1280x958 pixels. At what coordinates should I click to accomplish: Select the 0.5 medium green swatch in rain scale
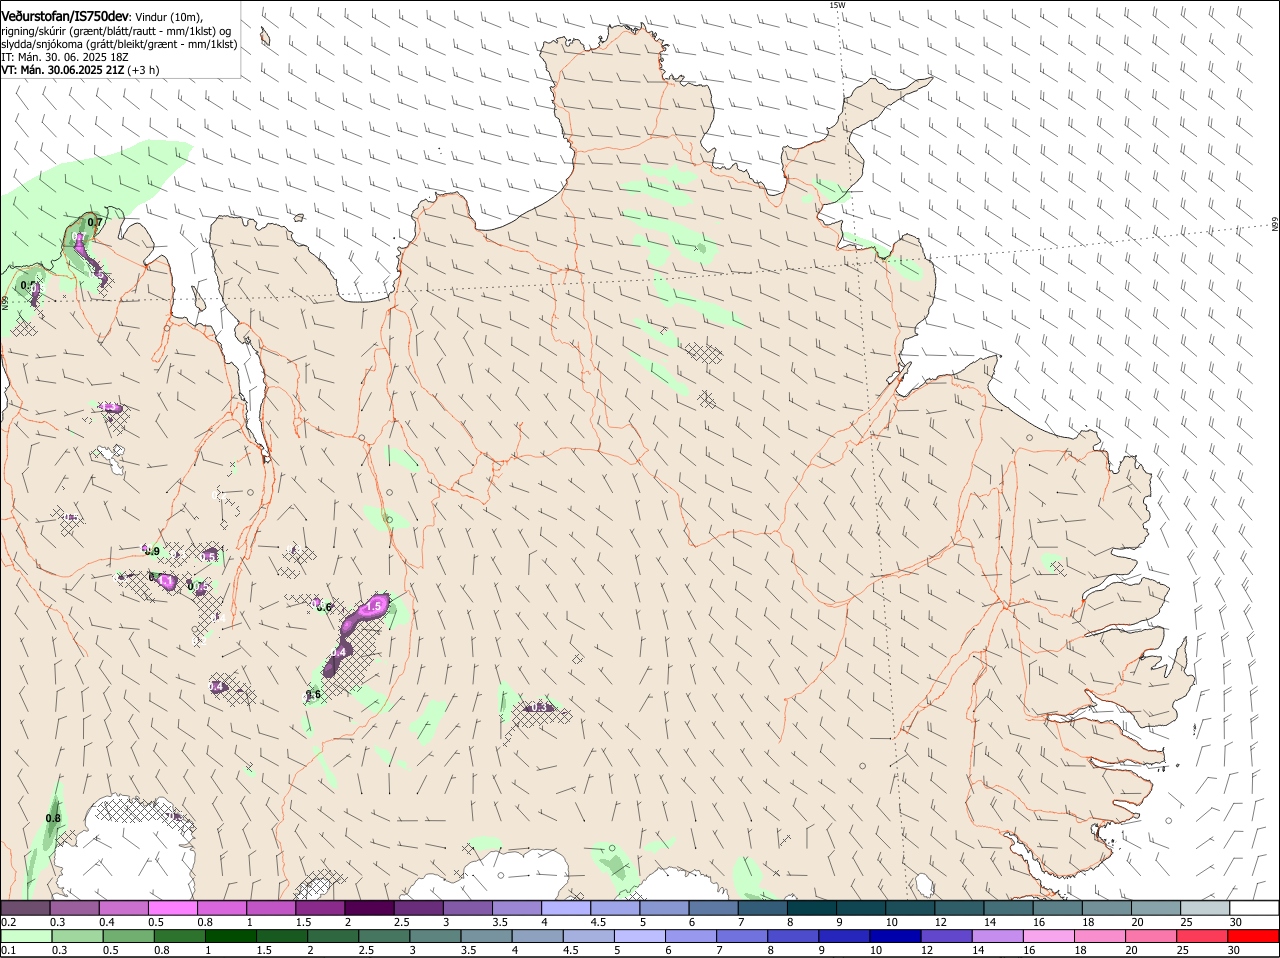pos(128,936)
